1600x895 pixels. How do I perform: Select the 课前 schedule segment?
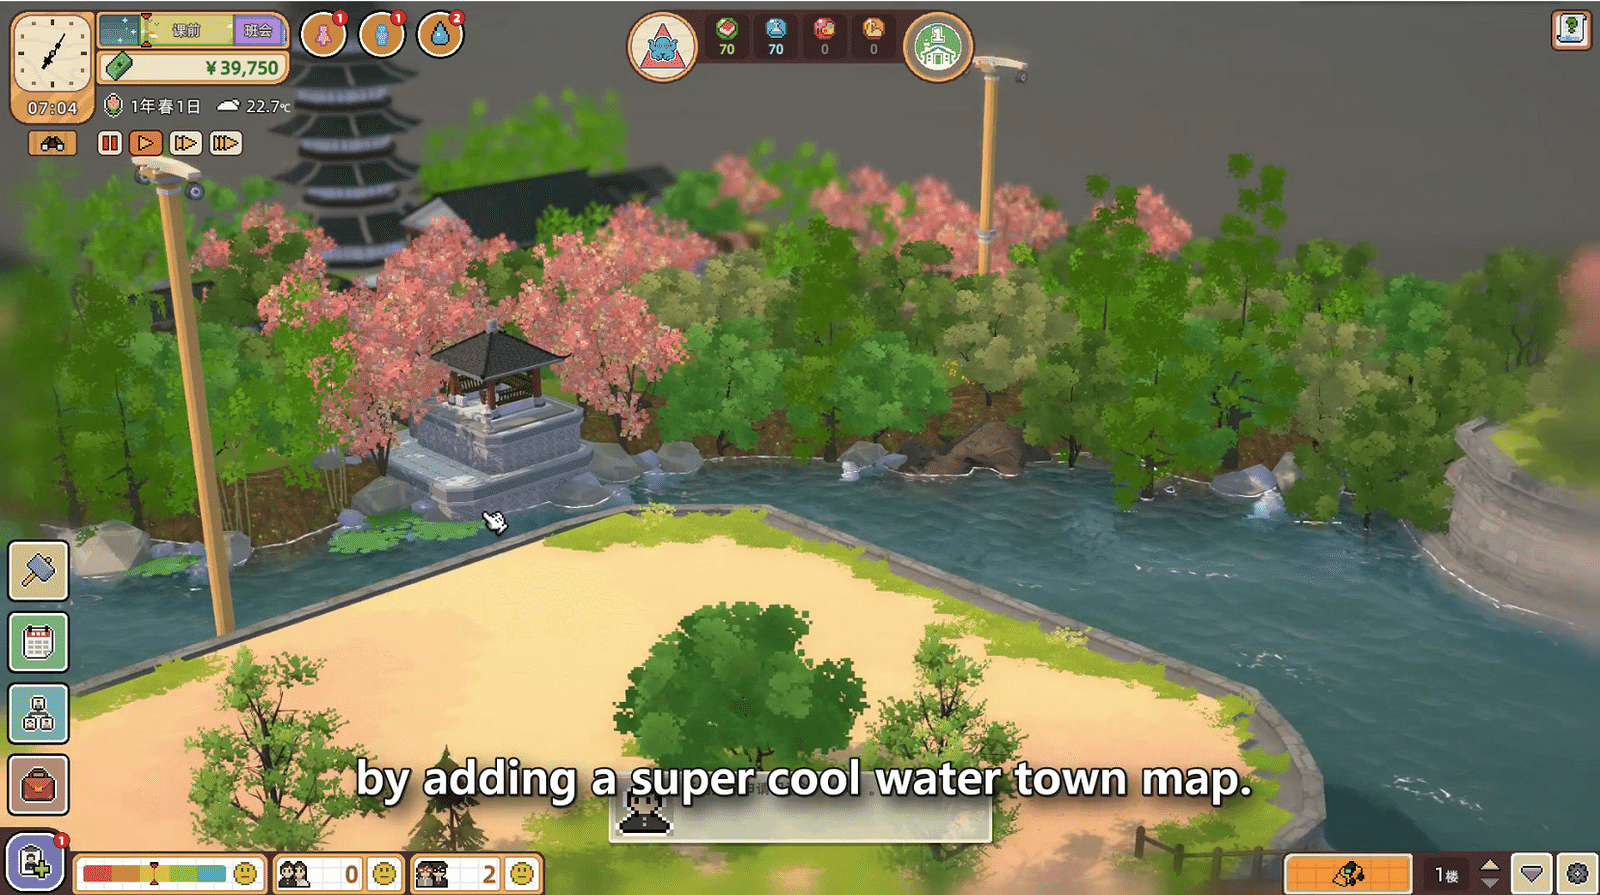187,30
